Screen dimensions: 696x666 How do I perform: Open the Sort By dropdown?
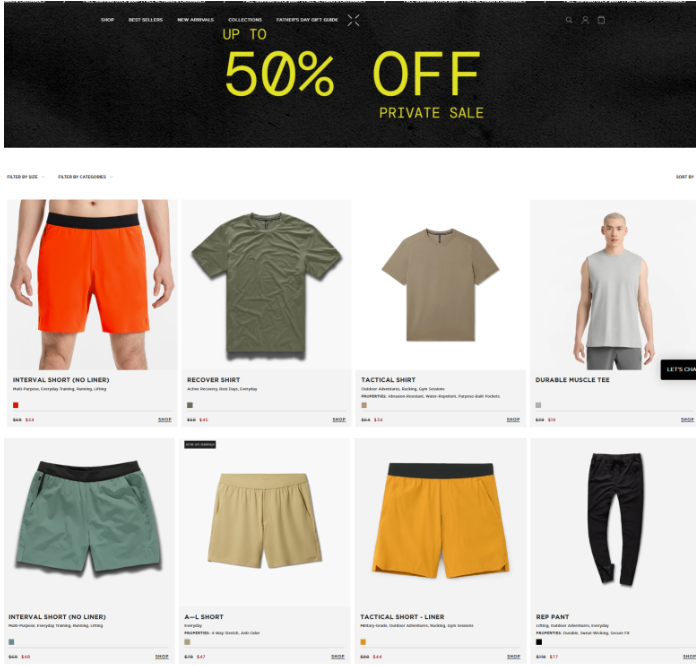[685, 177]
